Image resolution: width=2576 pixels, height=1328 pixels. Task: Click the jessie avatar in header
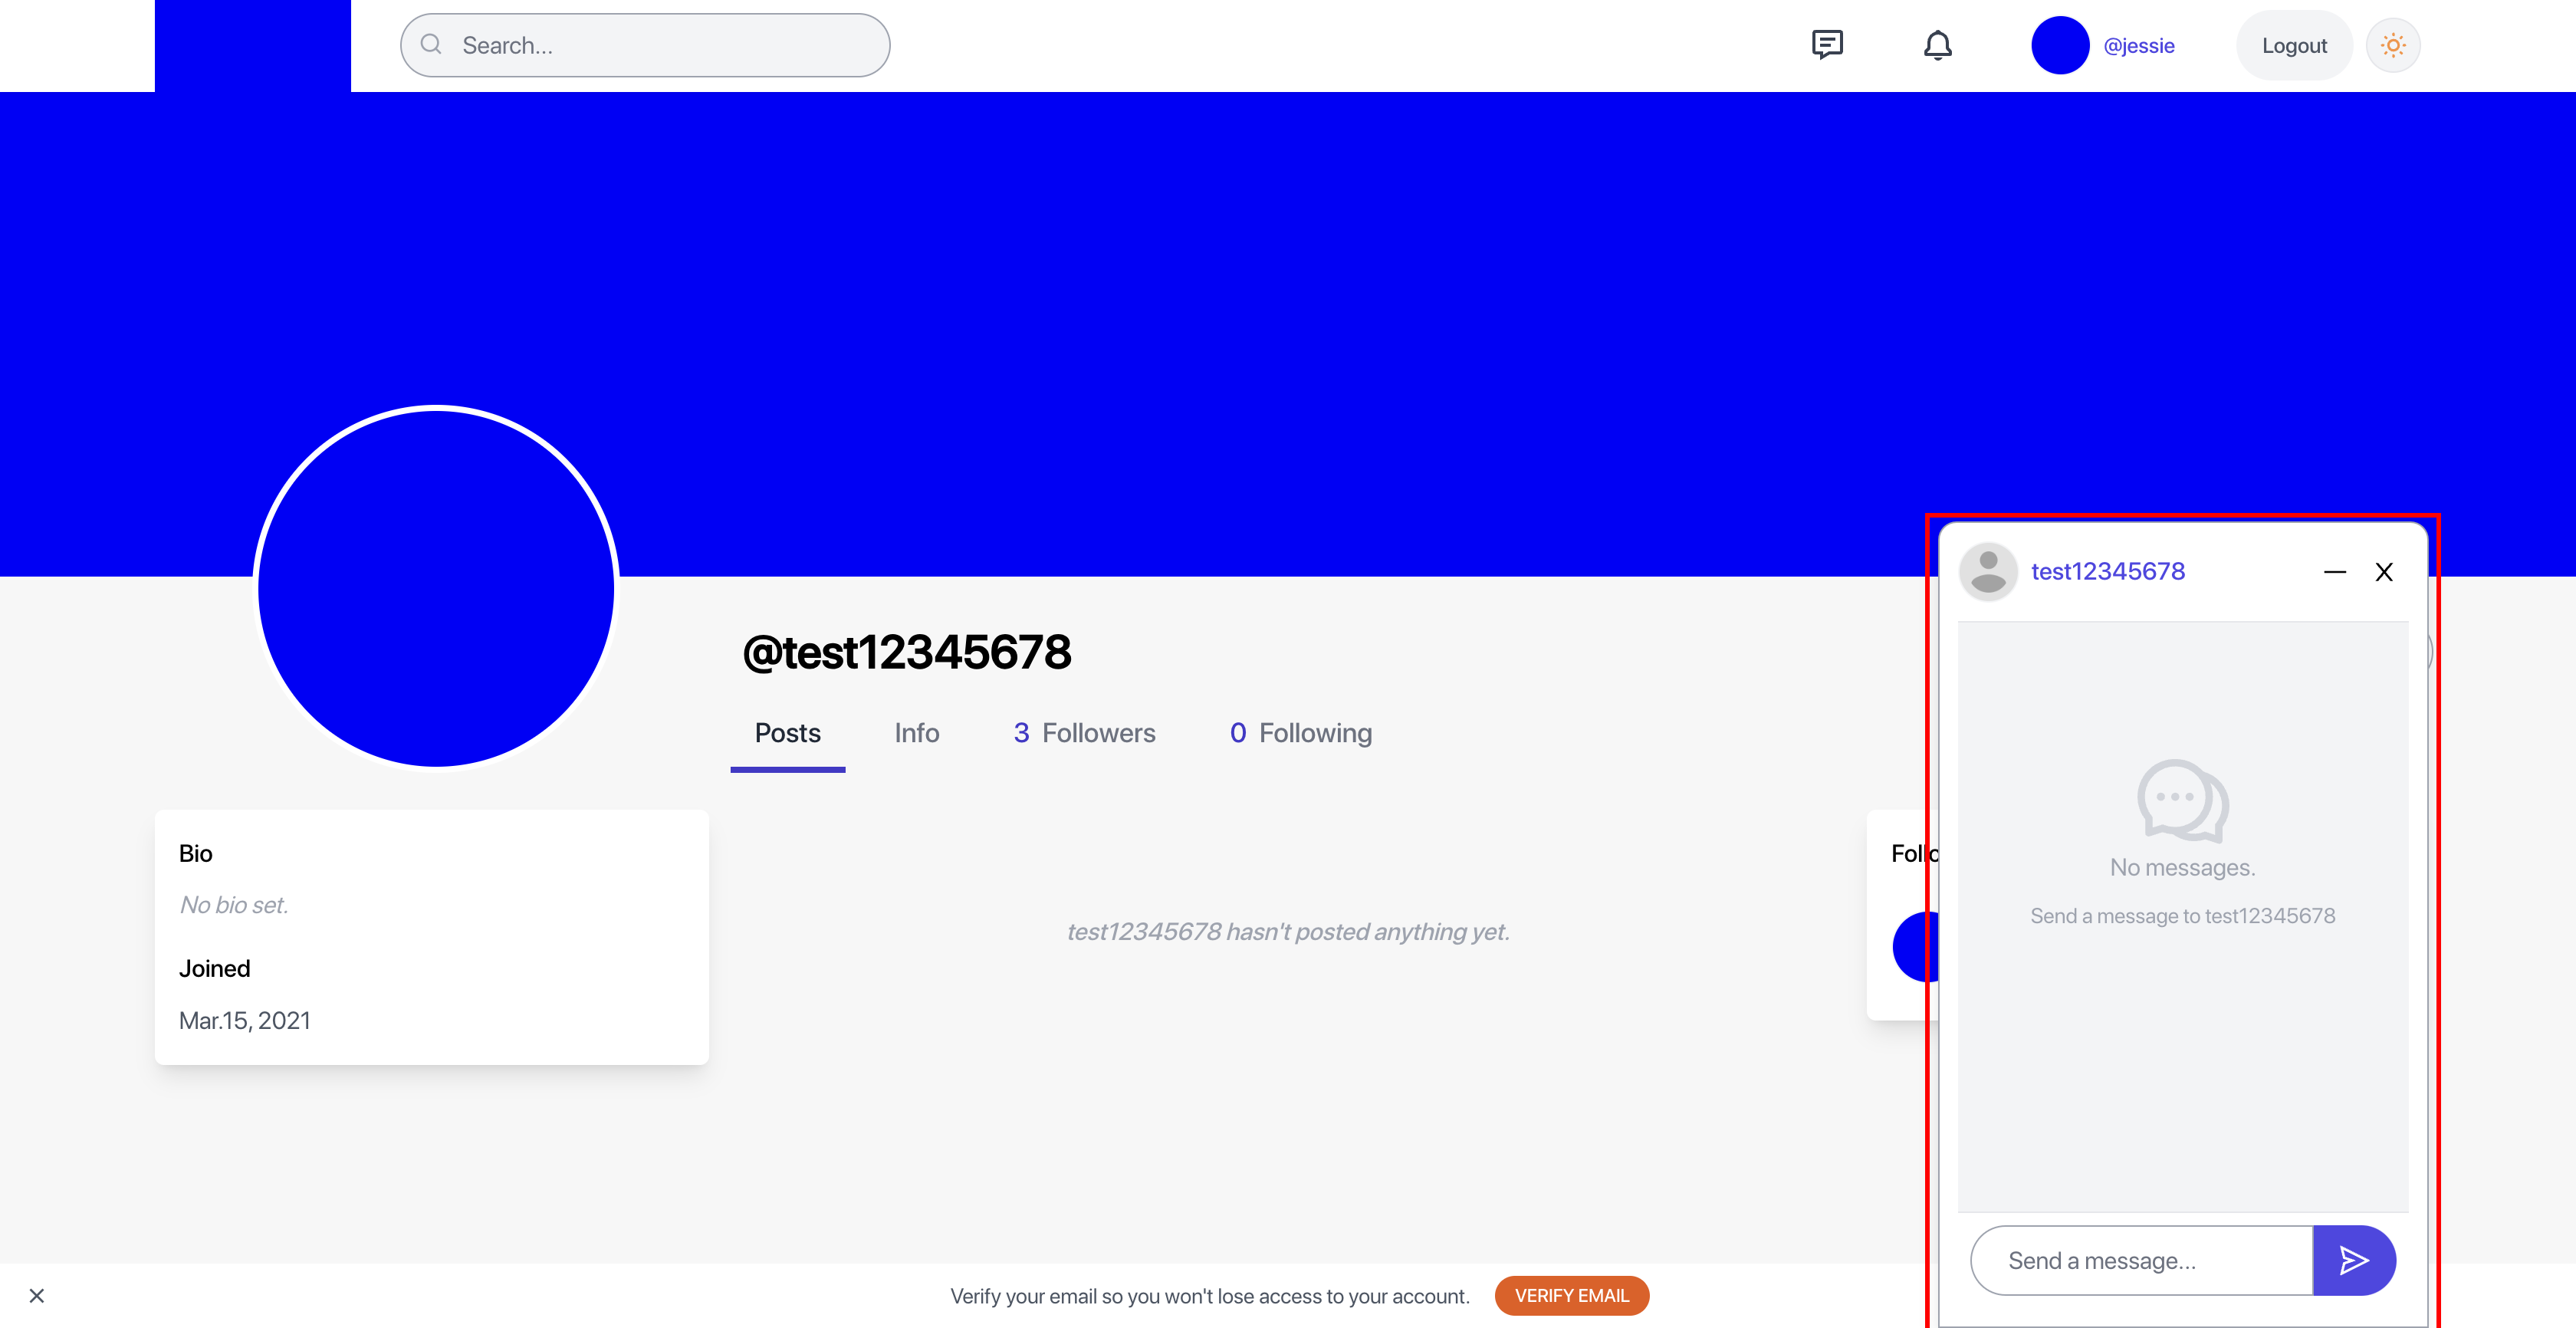(2059, 45)
